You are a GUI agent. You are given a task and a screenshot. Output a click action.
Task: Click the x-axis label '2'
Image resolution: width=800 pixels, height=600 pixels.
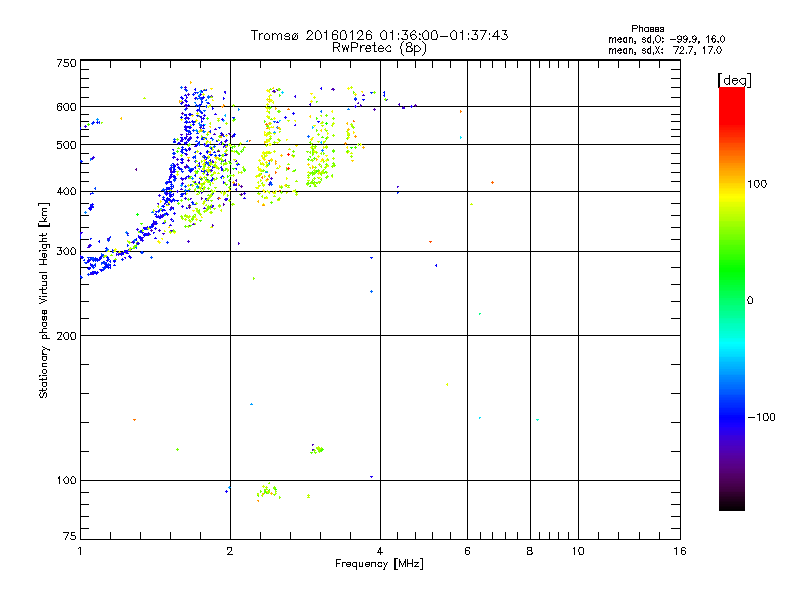click(230, 551)
